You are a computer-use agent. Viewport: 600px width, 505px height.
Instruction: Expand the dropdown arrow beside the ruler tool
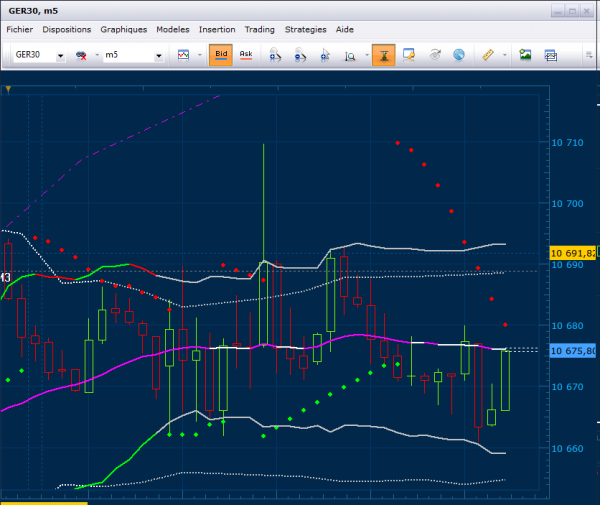(504, 55)
